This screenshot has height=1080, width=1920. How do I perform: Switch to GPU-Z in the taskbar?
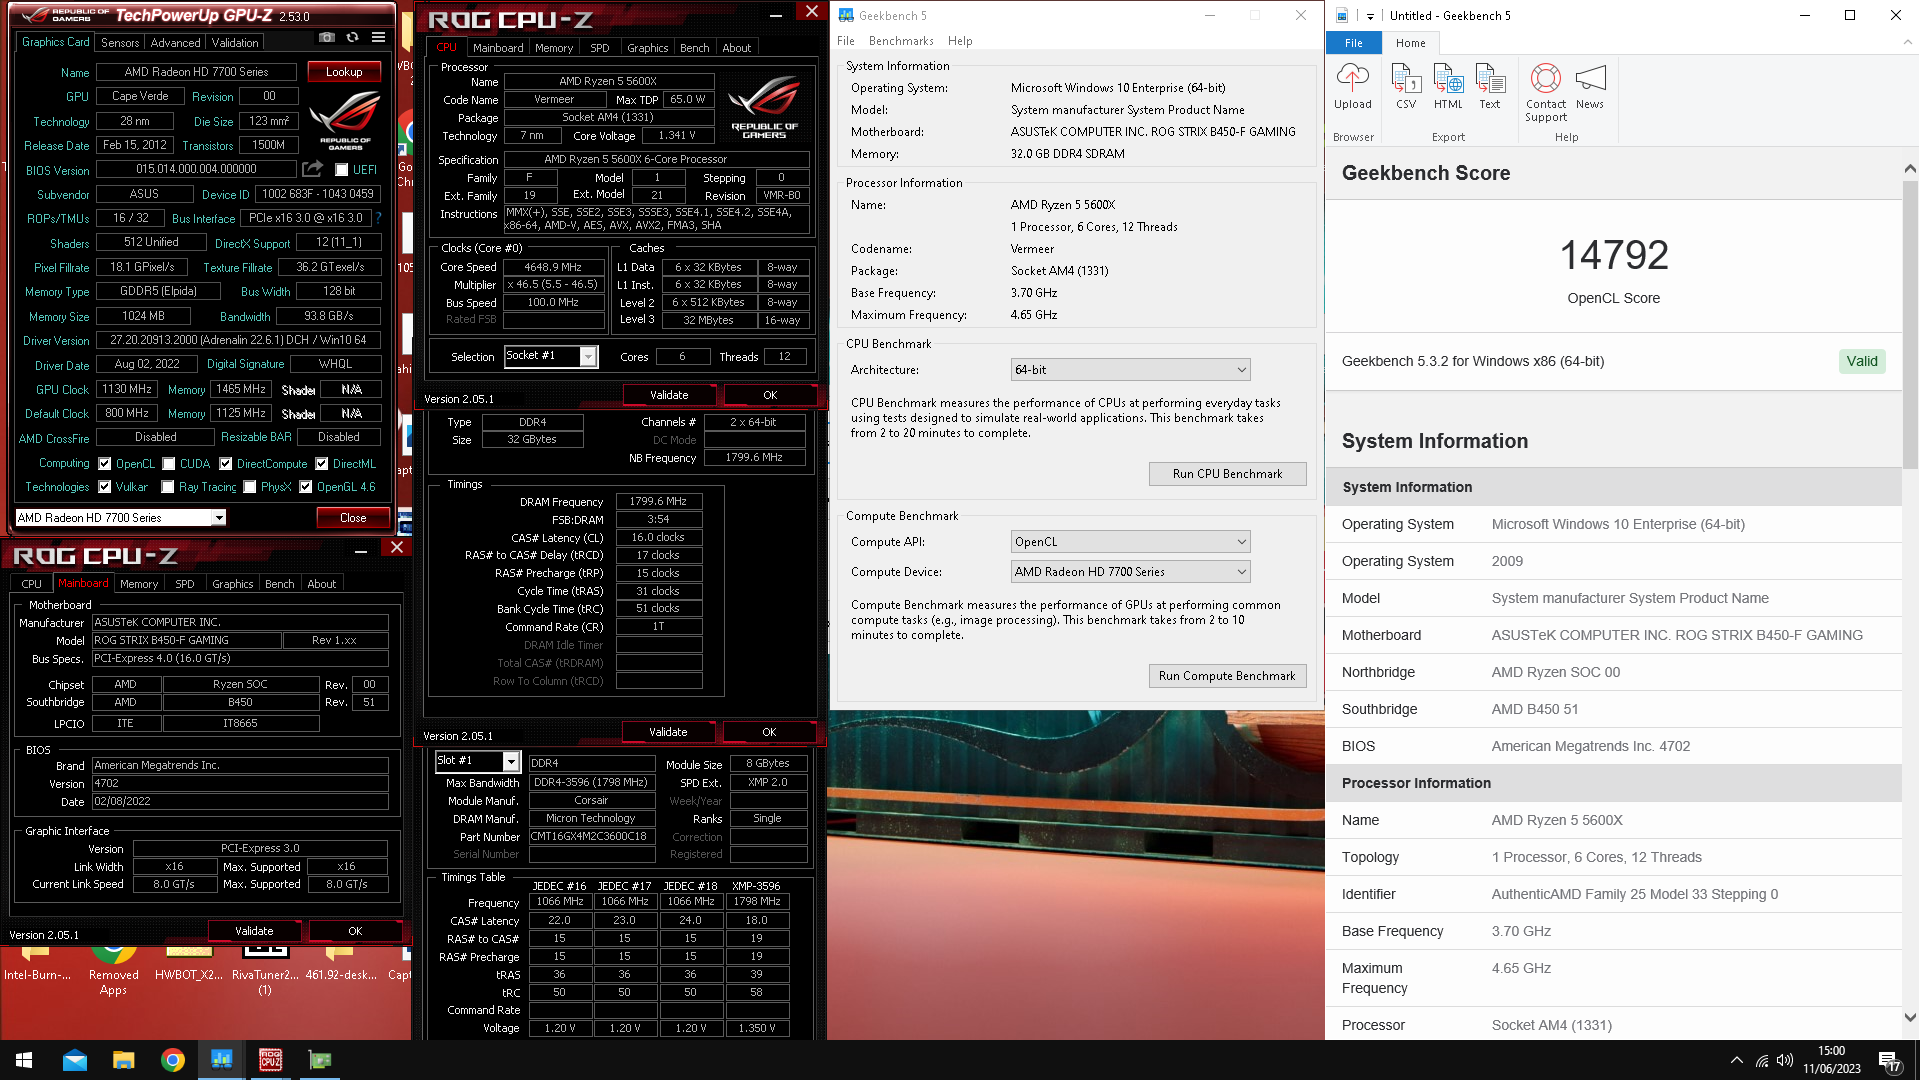[x=320, y=1060]
